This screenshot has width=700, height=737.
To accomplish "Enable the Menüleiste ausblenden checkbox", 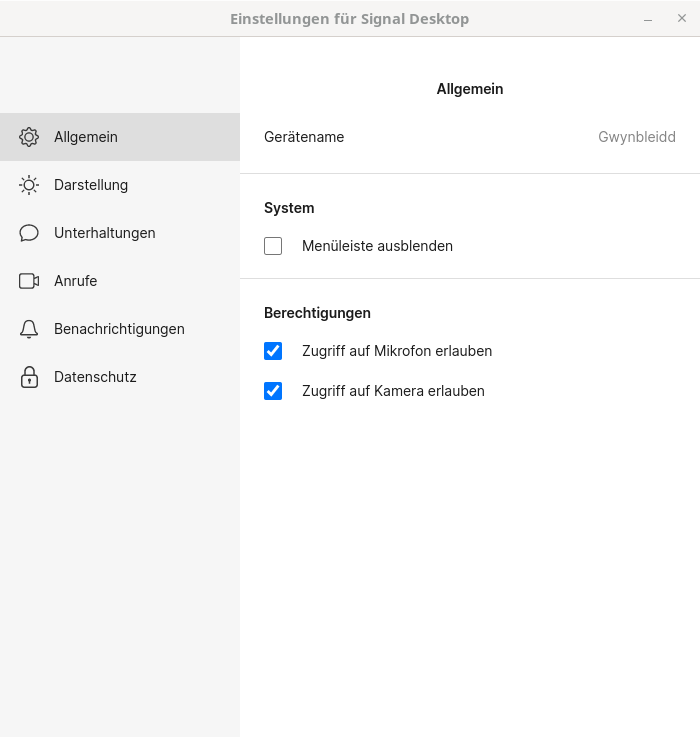I will tap(273, 246).
